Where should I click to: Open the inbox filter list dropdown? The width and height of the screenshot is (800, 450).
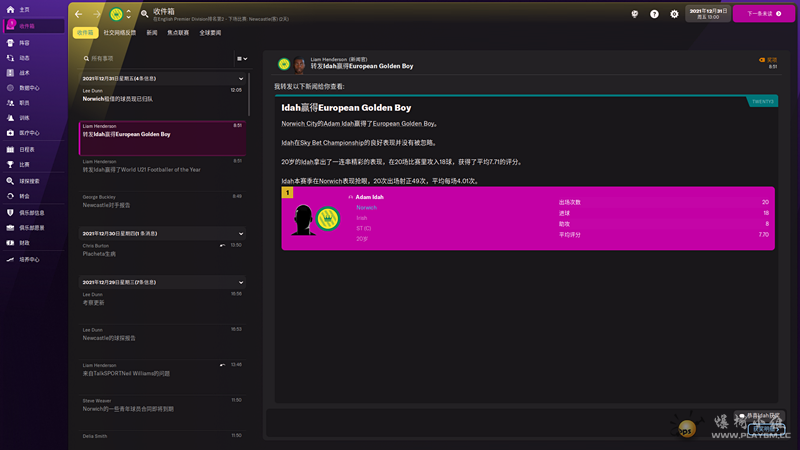pyautogui.click(x=241, y=59)
